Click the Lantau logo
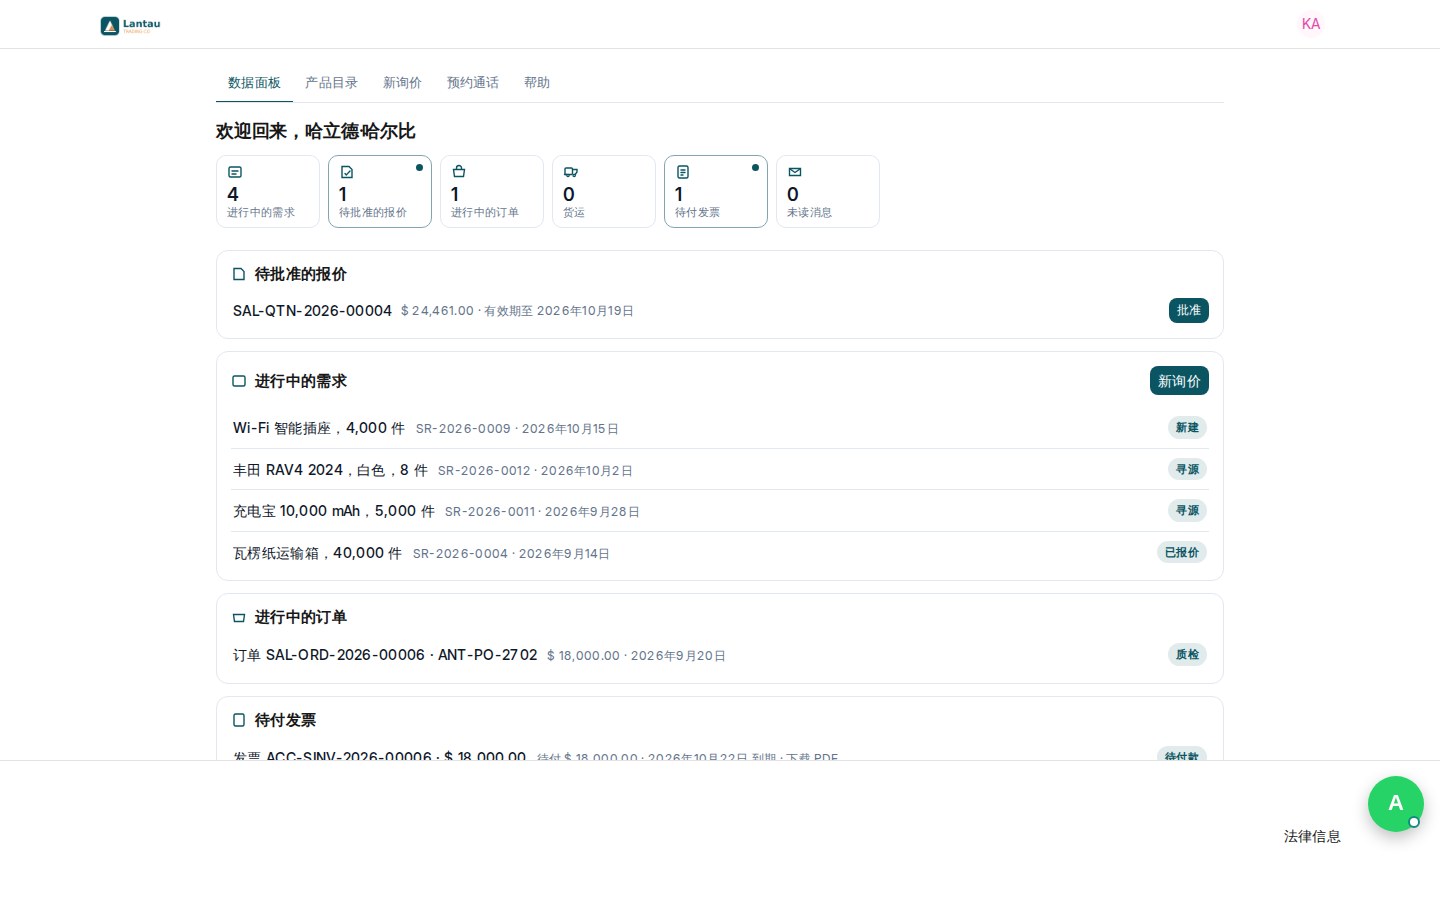The width and height of the screenshot is (1440, 900). (x=131, y=25)
